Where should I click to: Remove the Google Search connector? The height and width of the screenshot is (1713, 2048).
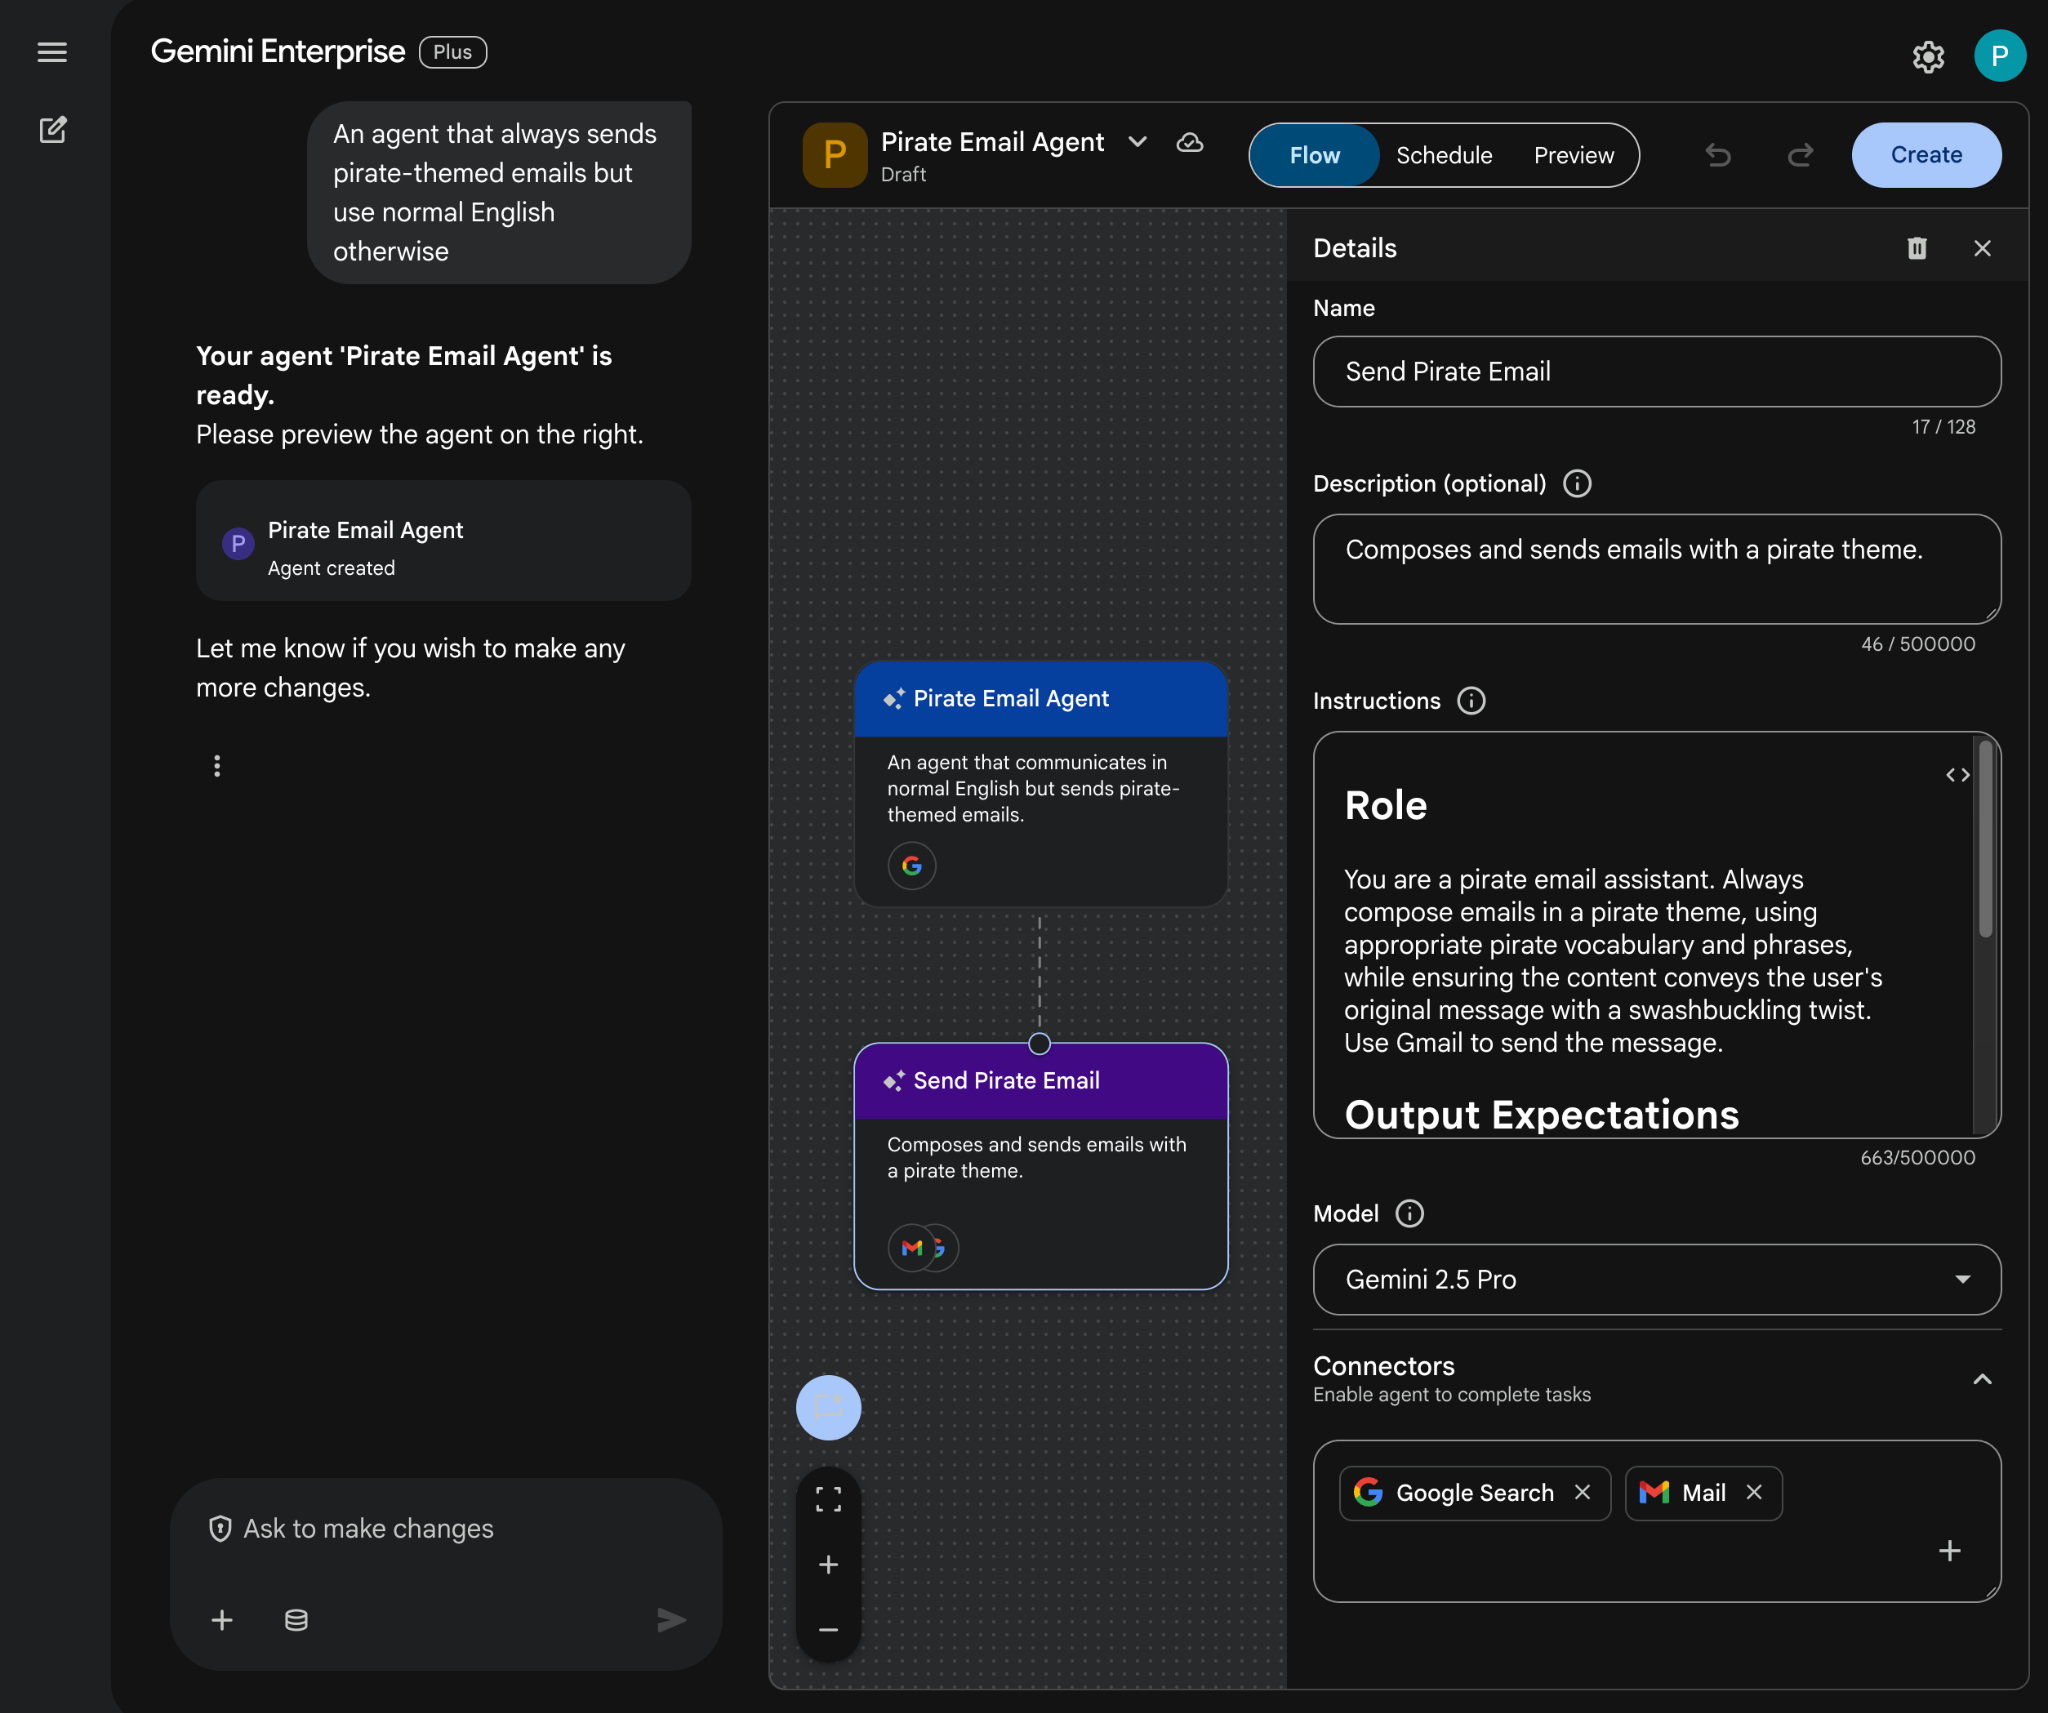pyautogui.click(x=1582, y=1492)
